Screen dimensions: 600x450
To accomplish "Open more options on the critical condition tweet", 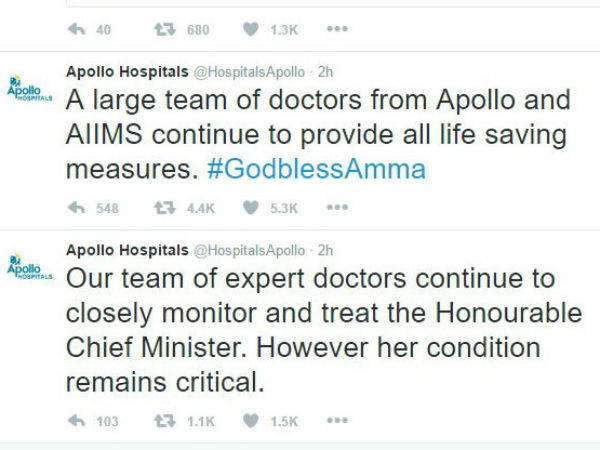I will (337, 420).
